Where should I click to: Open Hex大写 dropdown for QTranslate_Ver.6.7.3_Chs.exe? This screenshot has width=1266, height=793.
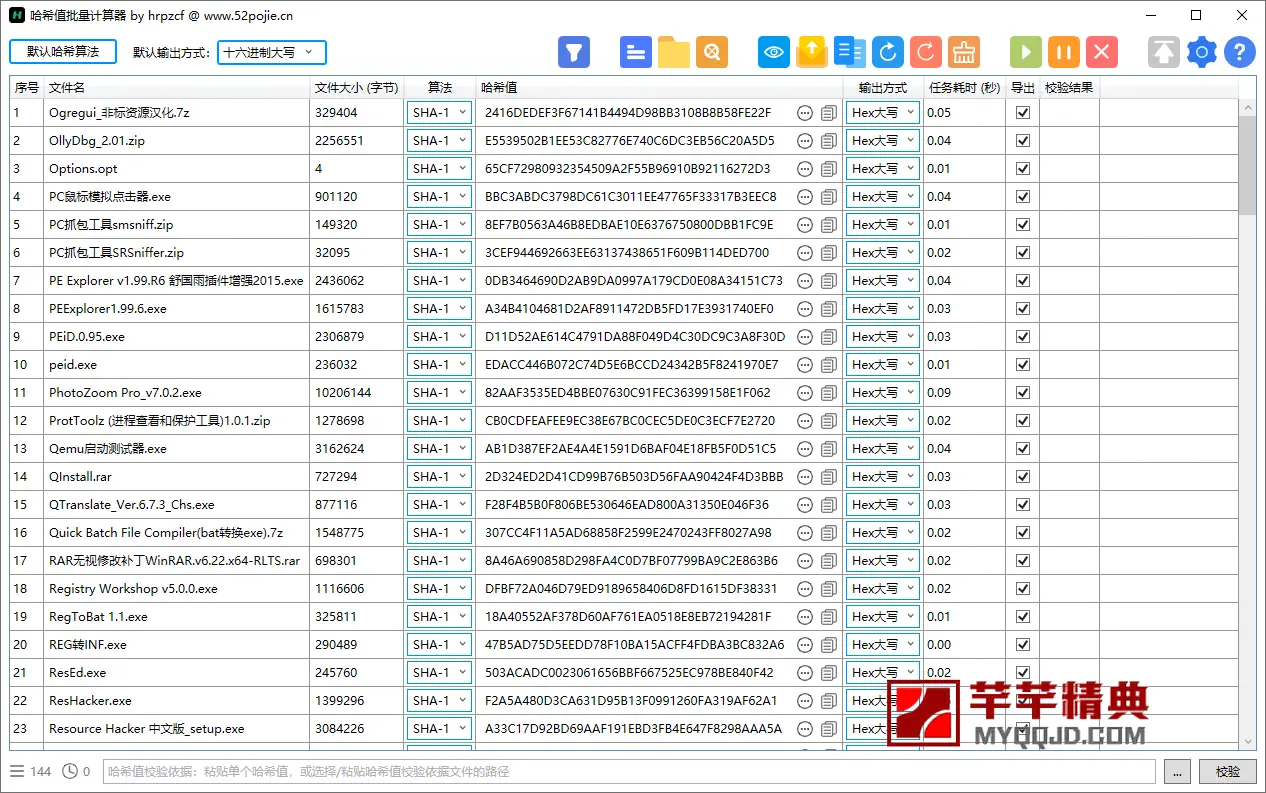point(883,505)
